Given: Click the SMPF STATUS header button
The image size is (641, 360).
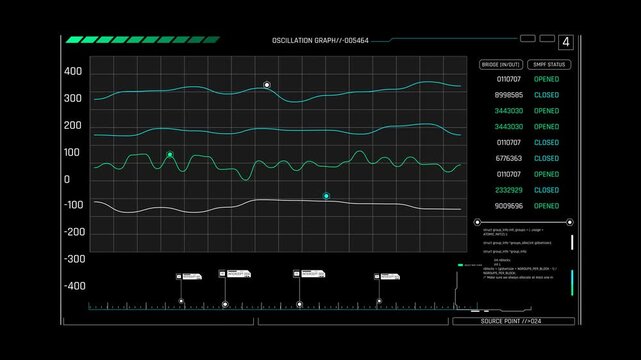Looking at the screenshot, I should [x=549, y=65].
